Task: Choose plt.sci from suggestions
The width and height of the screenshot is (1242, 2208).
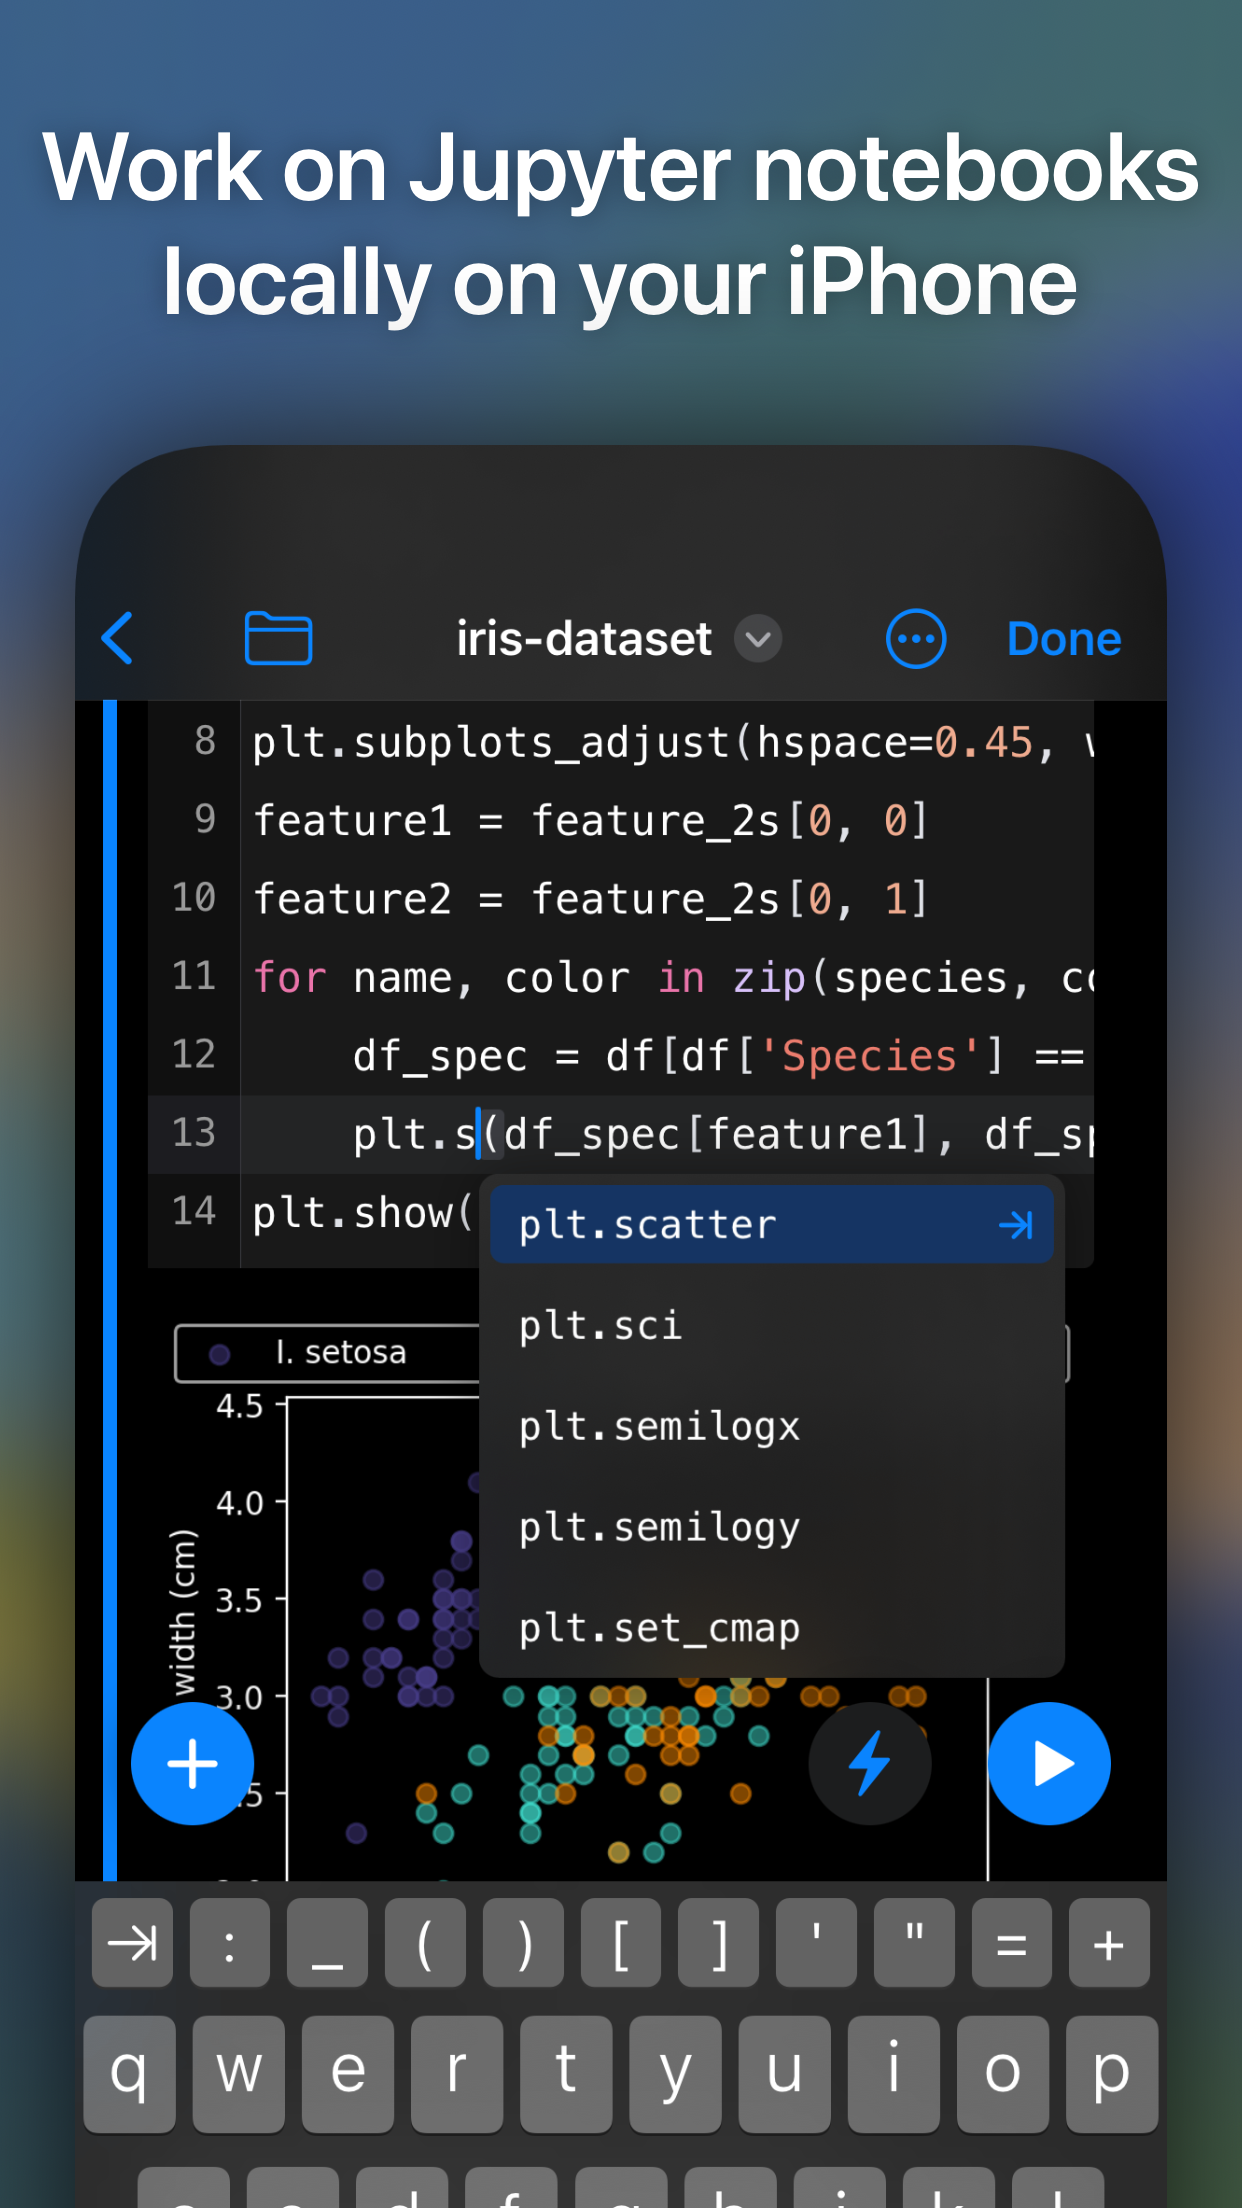Action: point(771,1326)
